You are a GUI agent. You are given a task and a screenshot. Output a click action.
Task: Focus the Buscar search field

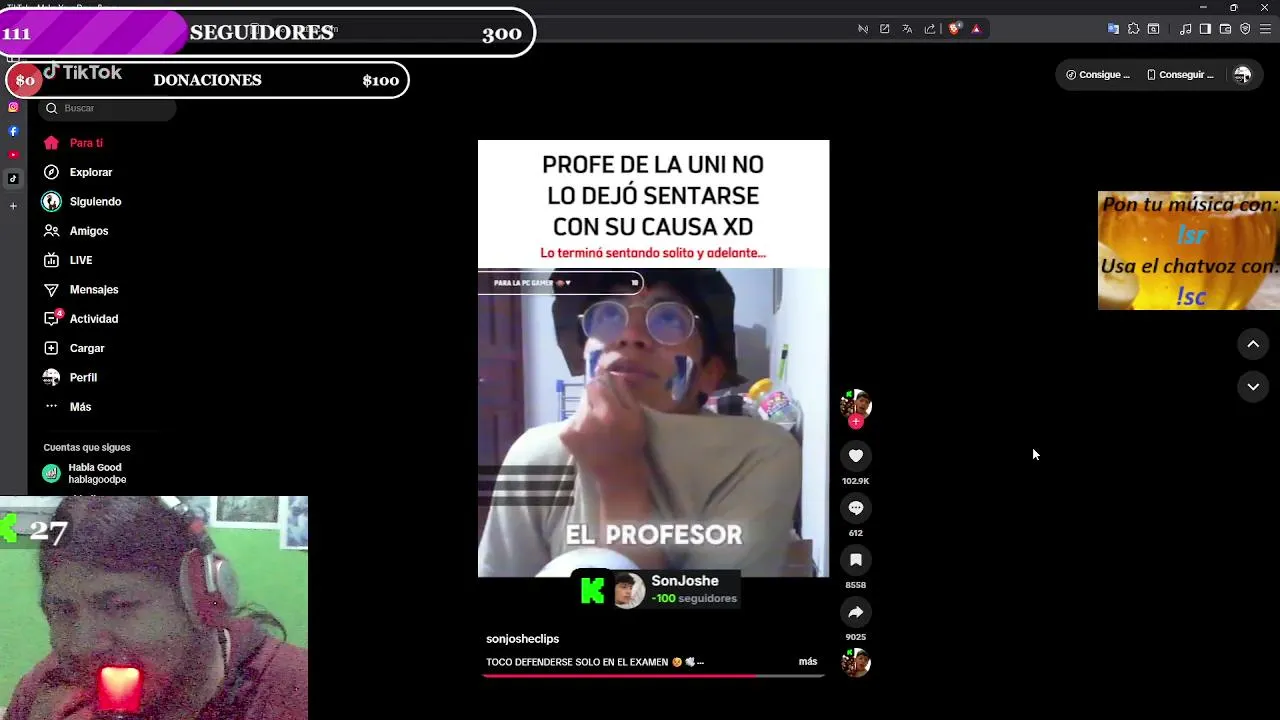point(108,108)
